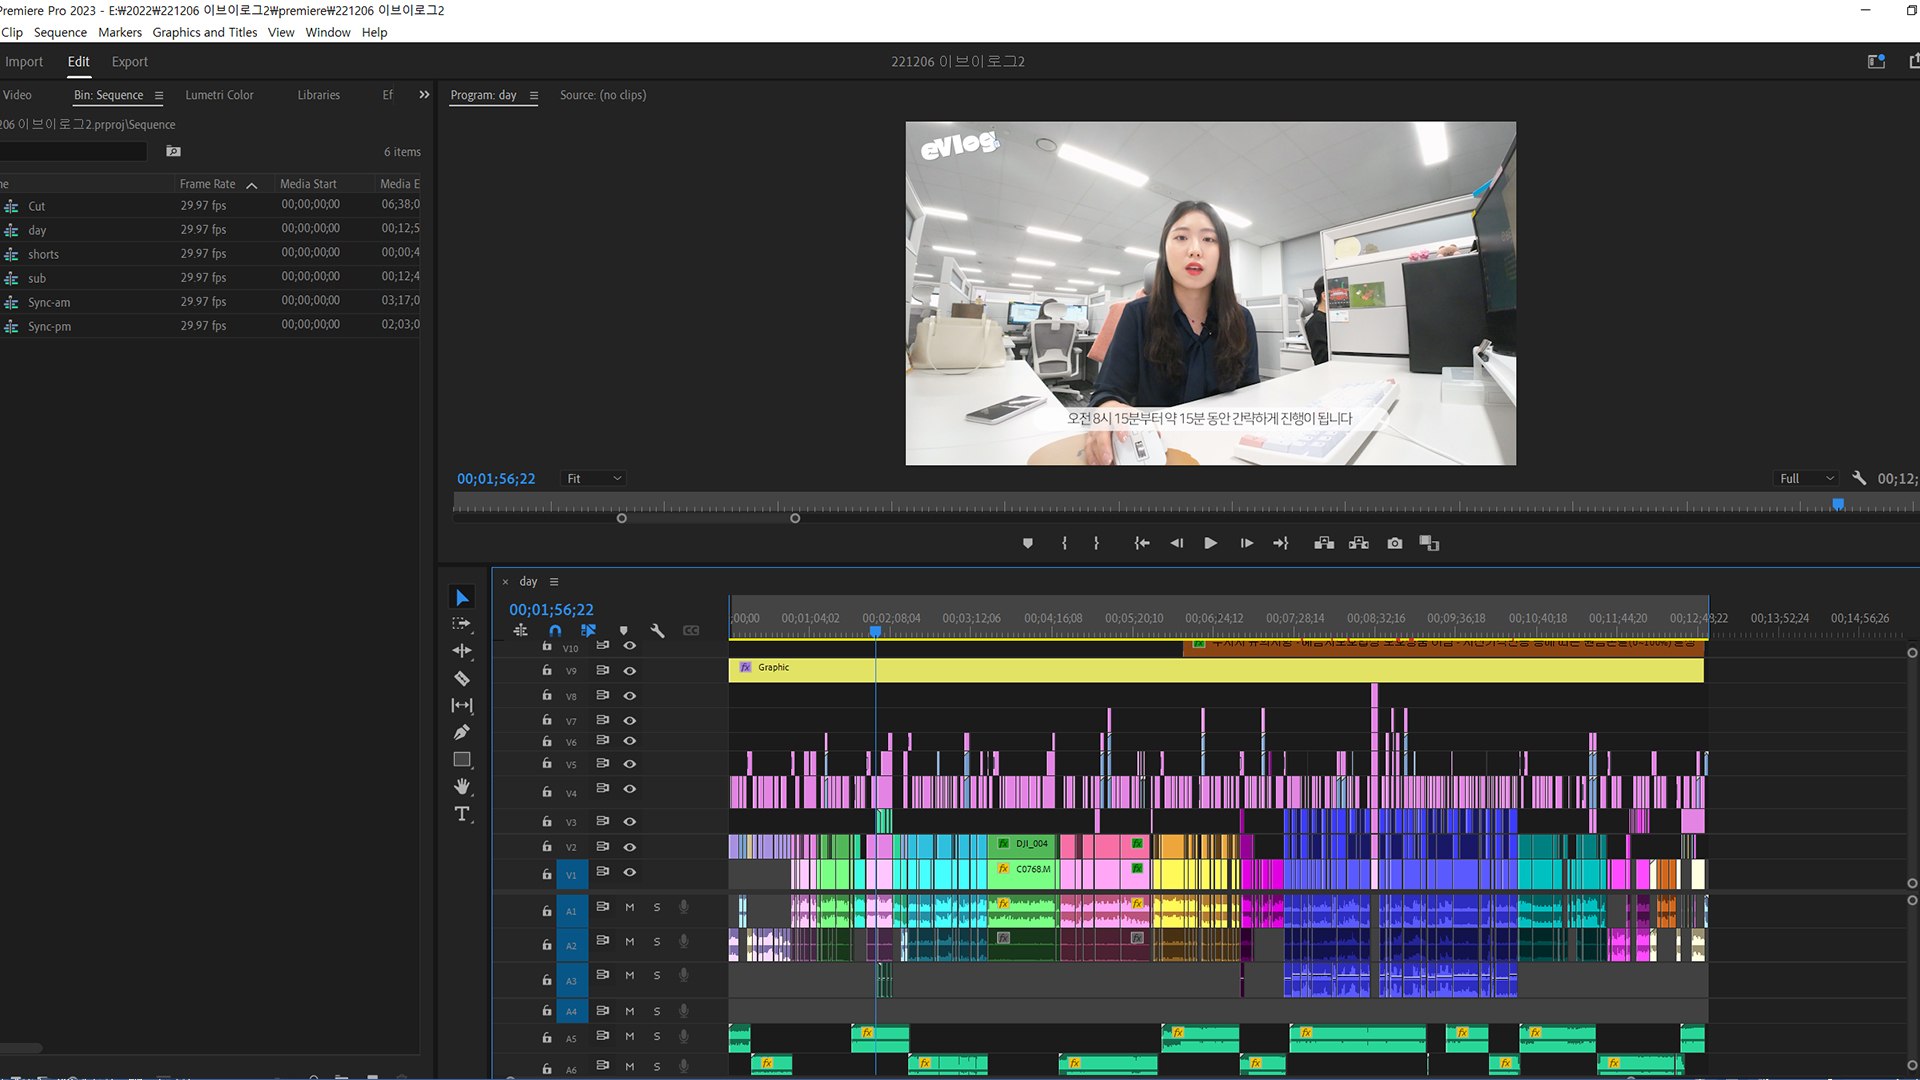
Task: Click the Export Frame camera icon
Action: pyautogui.click(x=1394, y=543)
